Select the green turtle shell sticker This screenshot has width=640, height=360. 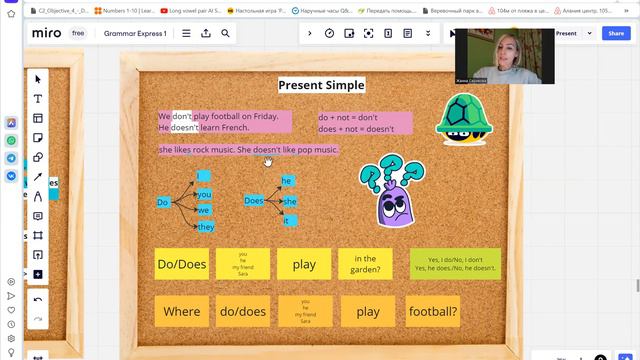464,119
